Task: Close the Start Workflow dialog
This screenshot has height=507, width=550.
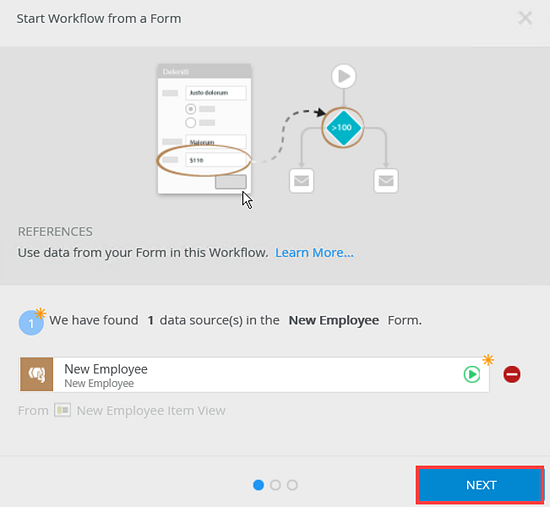Action: [525, 18]
